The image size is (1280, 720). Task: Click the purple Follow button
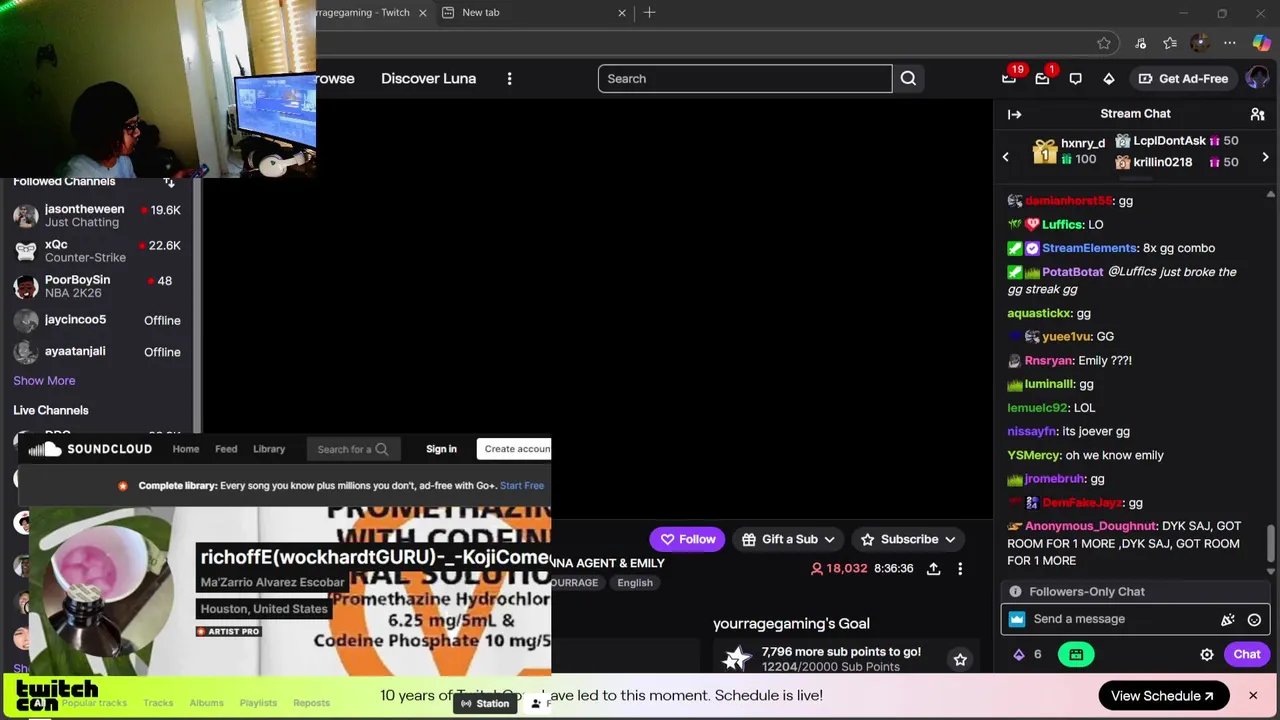coord(687,539)
